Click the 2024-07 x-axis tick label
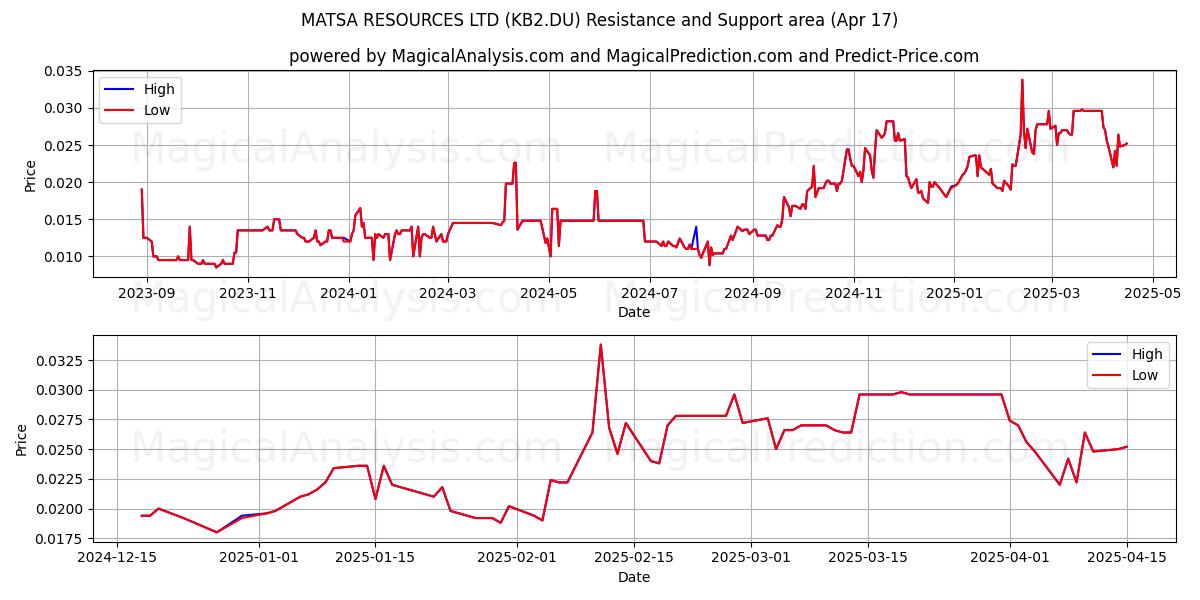Screen dimensions: 1200x600 [x=650, y=294]
